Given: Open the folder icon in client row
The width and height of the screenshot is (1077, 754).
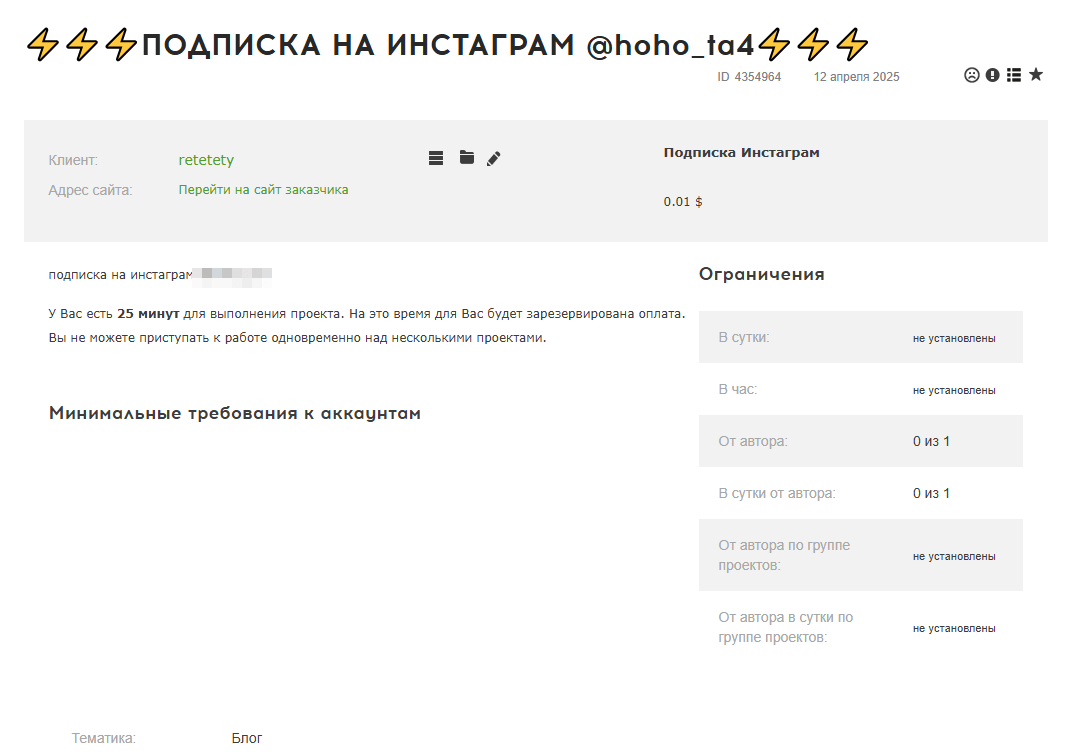Looking at the screenshot, I should click(x=467, y=157).
